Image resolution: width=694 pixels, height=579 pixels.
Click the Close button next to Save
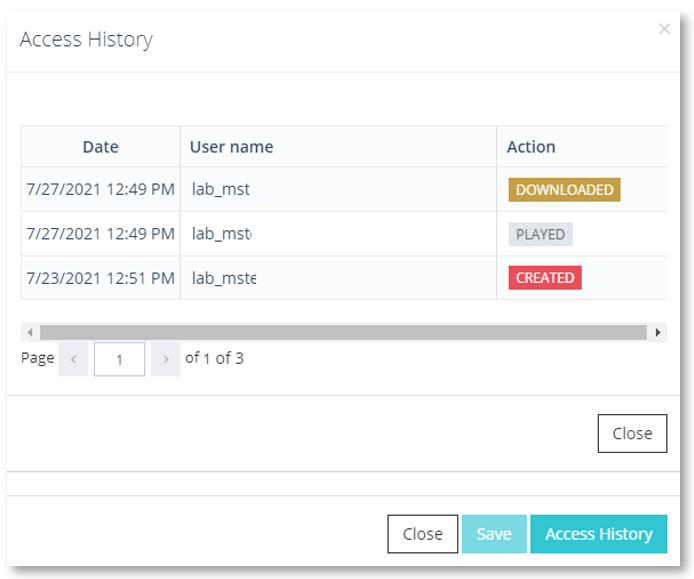coord(423,534)
